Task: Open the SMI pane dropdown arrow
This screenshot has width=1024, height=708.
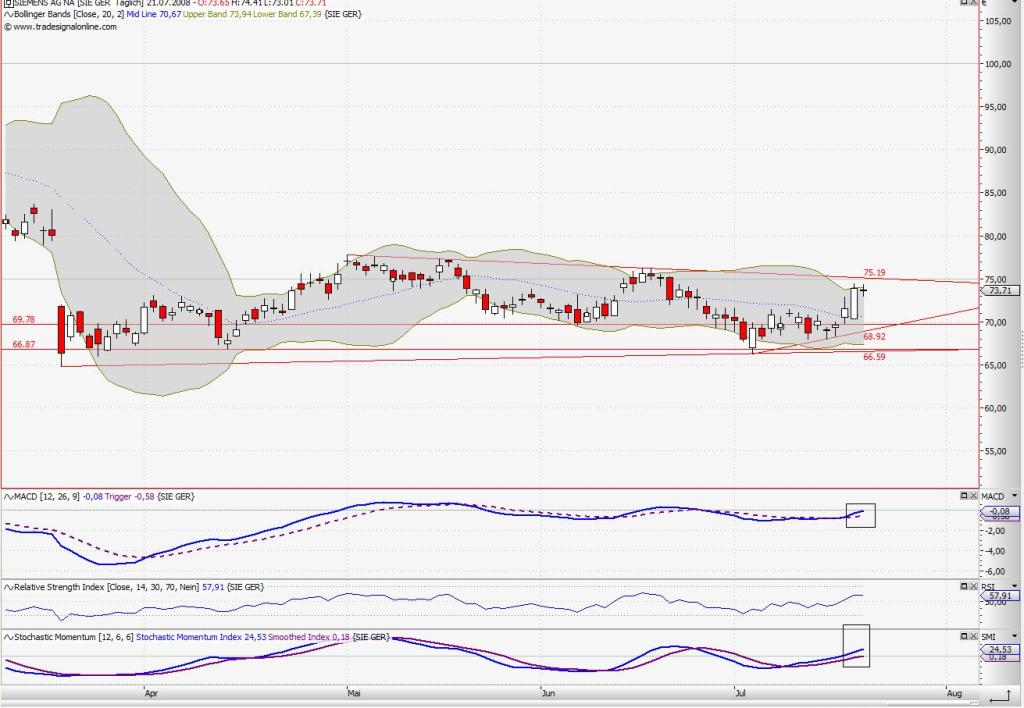Action: click(1014, 636)
